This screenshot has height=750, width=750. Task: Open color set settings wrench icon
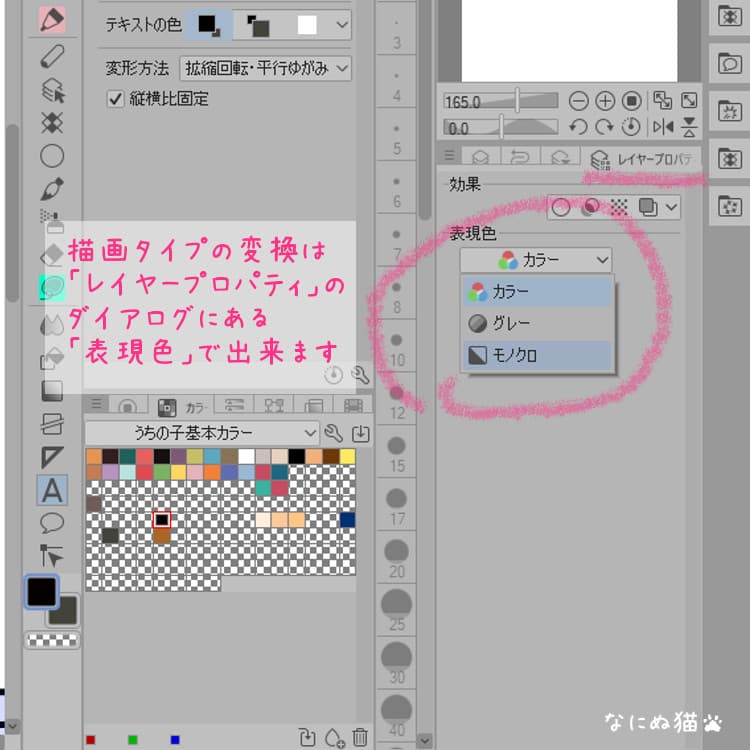(x=333, y=433)
